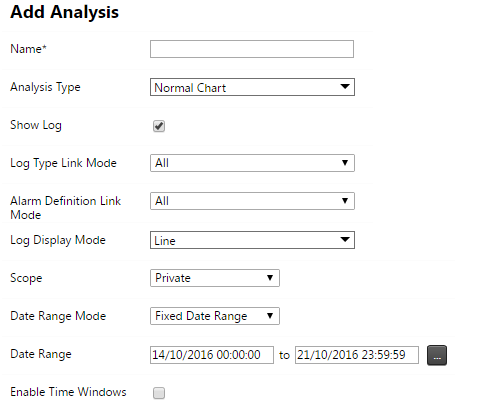Click the Alarm Definition Link Mode arrow
Image resolution: width=490 pixels, height=412 pixels.
(345, 201)
